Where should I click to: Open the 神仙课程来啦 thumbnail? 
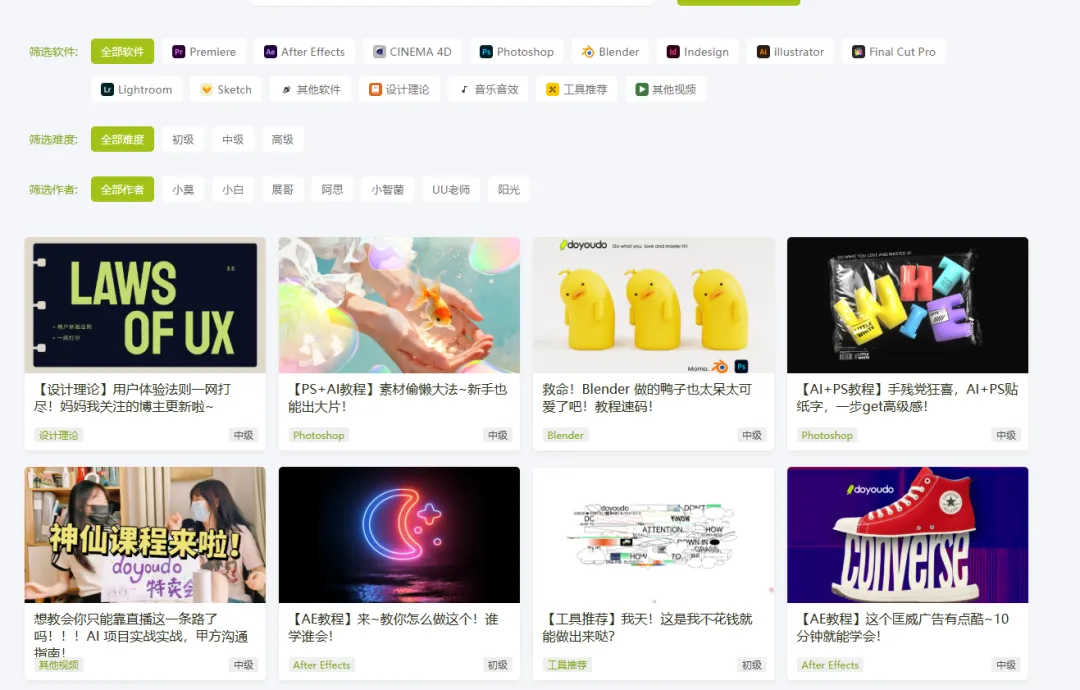coord(145,535)
